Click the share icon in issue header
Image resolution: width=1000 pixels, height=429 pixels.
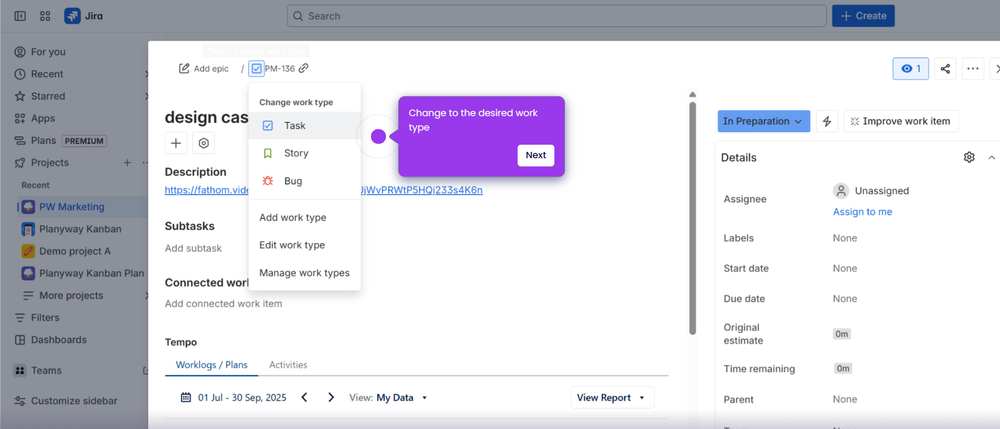[x=945, y=69]
